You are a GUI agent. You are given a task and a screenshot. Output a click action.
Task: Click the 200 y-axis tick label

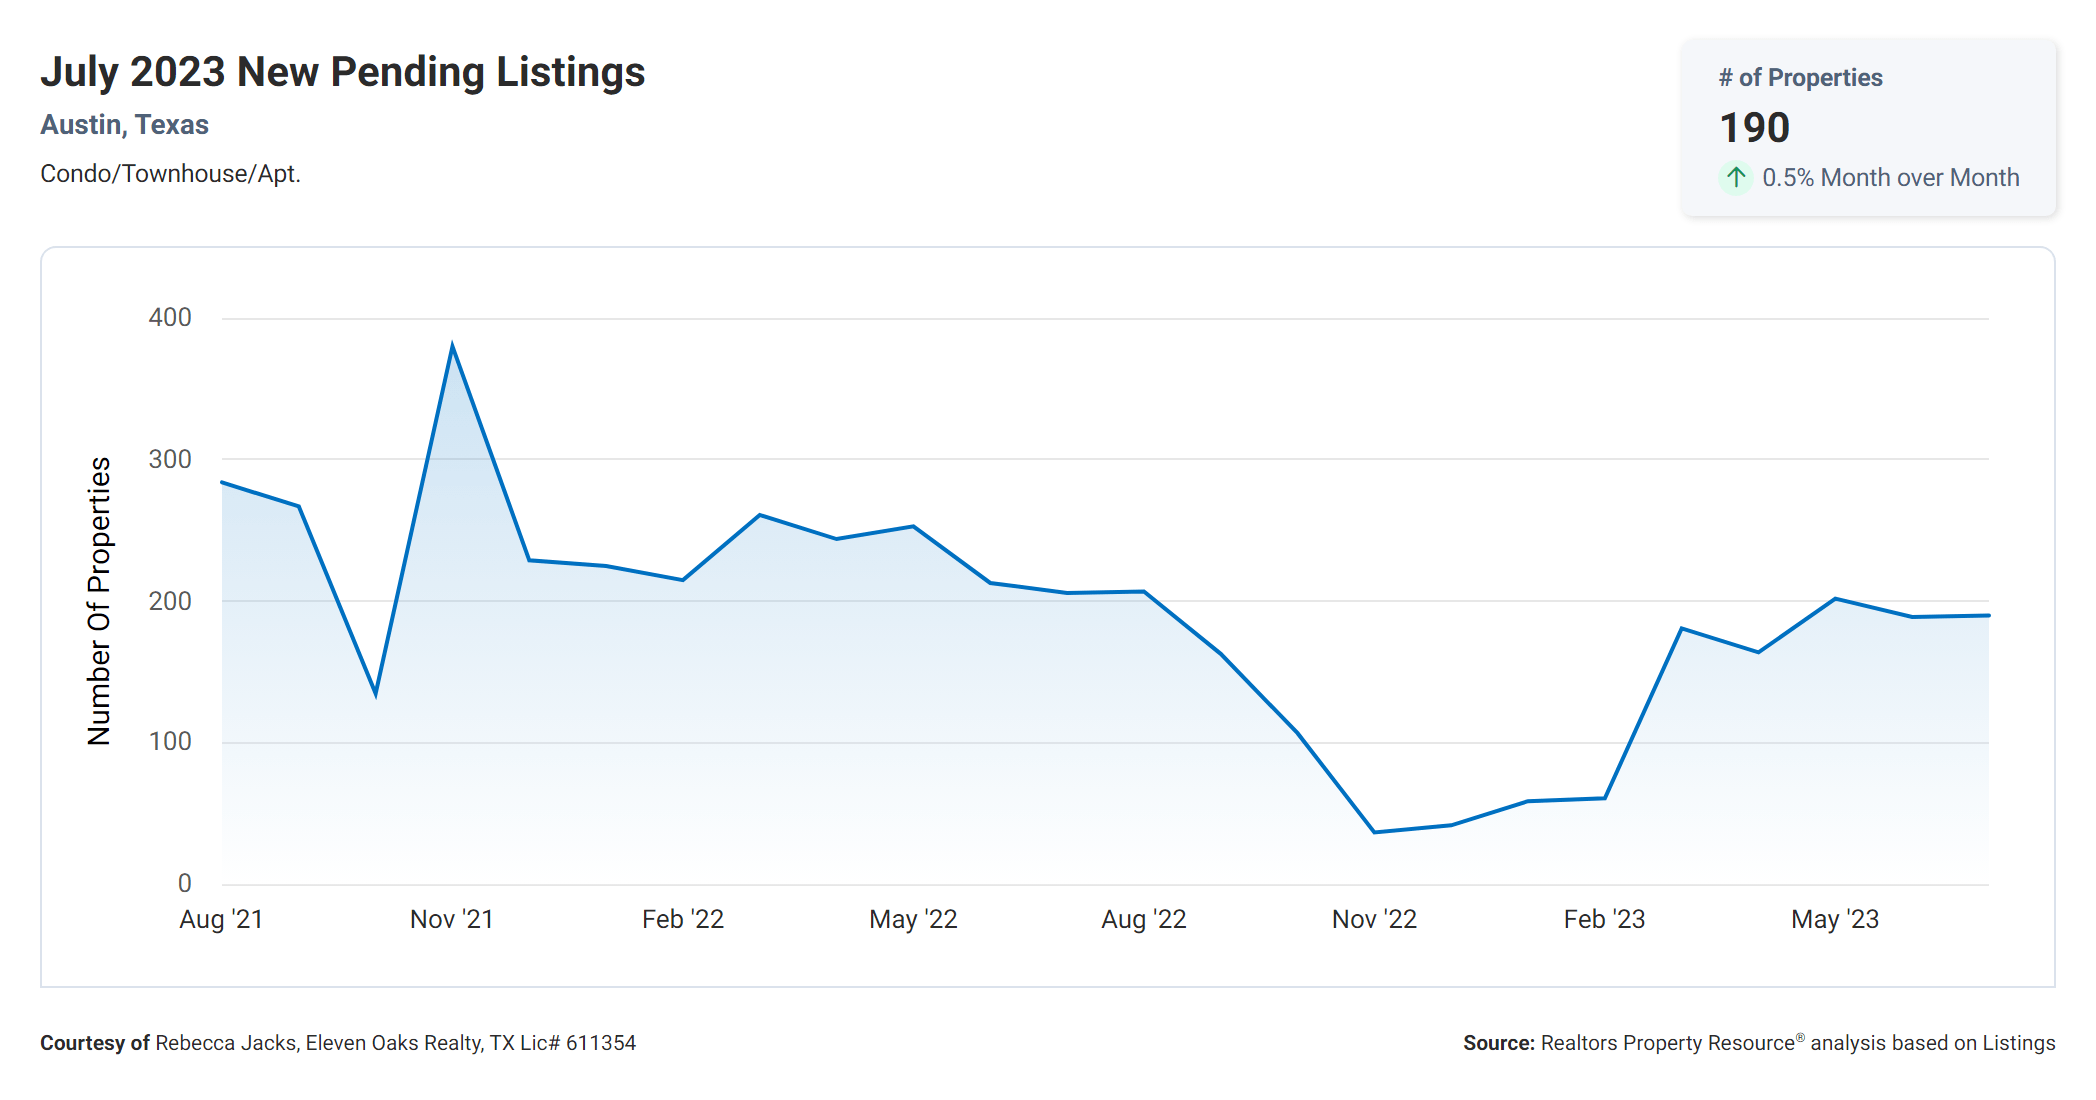click(x=170, y=601)
